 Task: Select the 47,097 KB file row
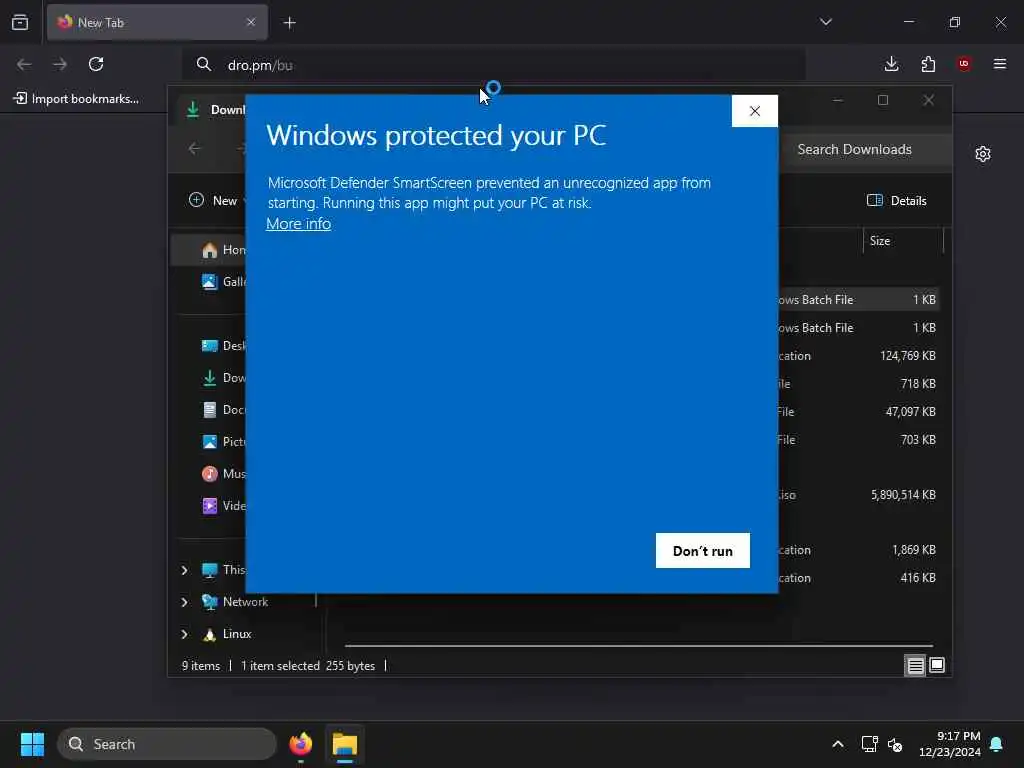(x=857, y=412)
